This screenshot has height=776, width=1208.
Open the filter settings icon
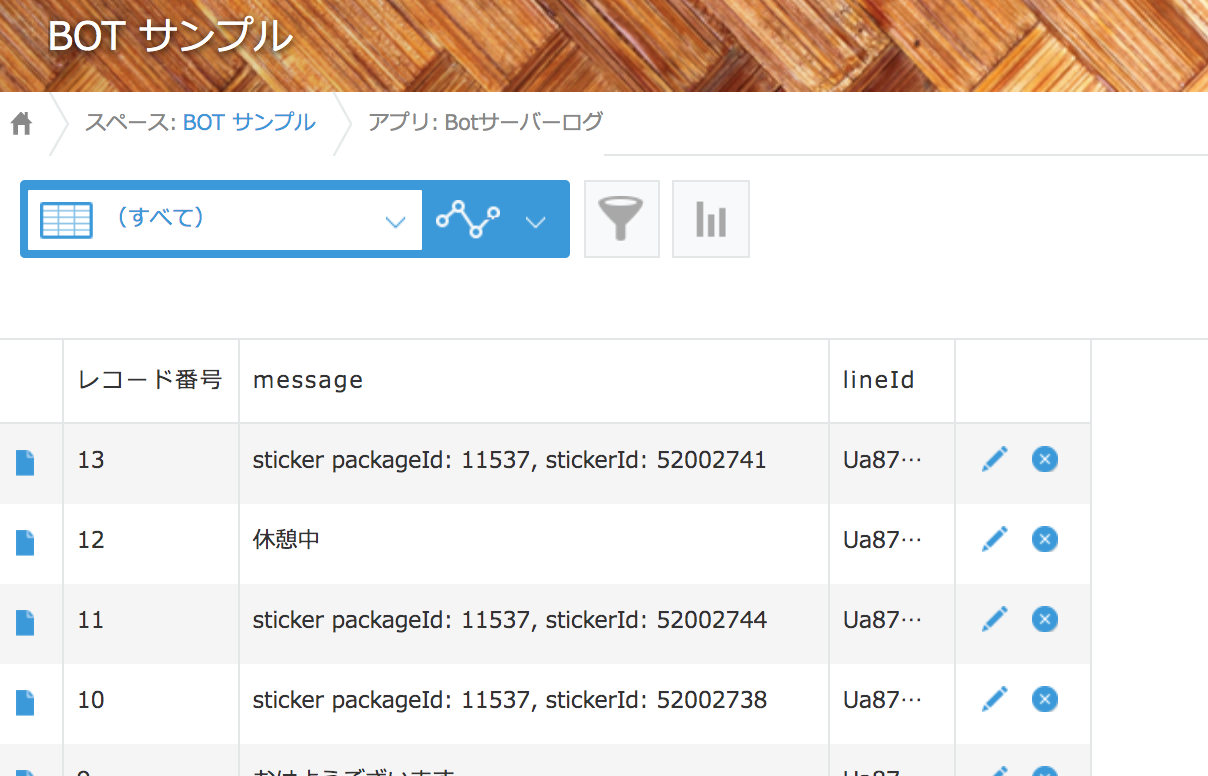pos(621,218)
